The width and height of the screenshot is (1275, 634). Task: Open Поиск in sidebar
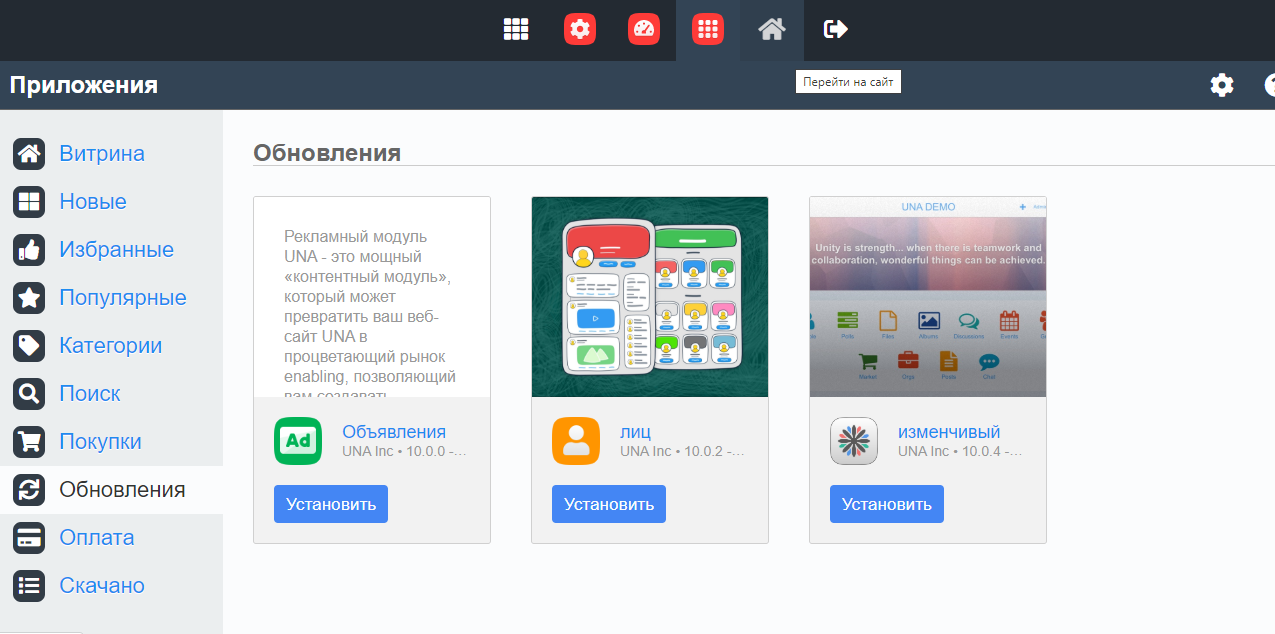pyautogui.click(x=89, y=394)
